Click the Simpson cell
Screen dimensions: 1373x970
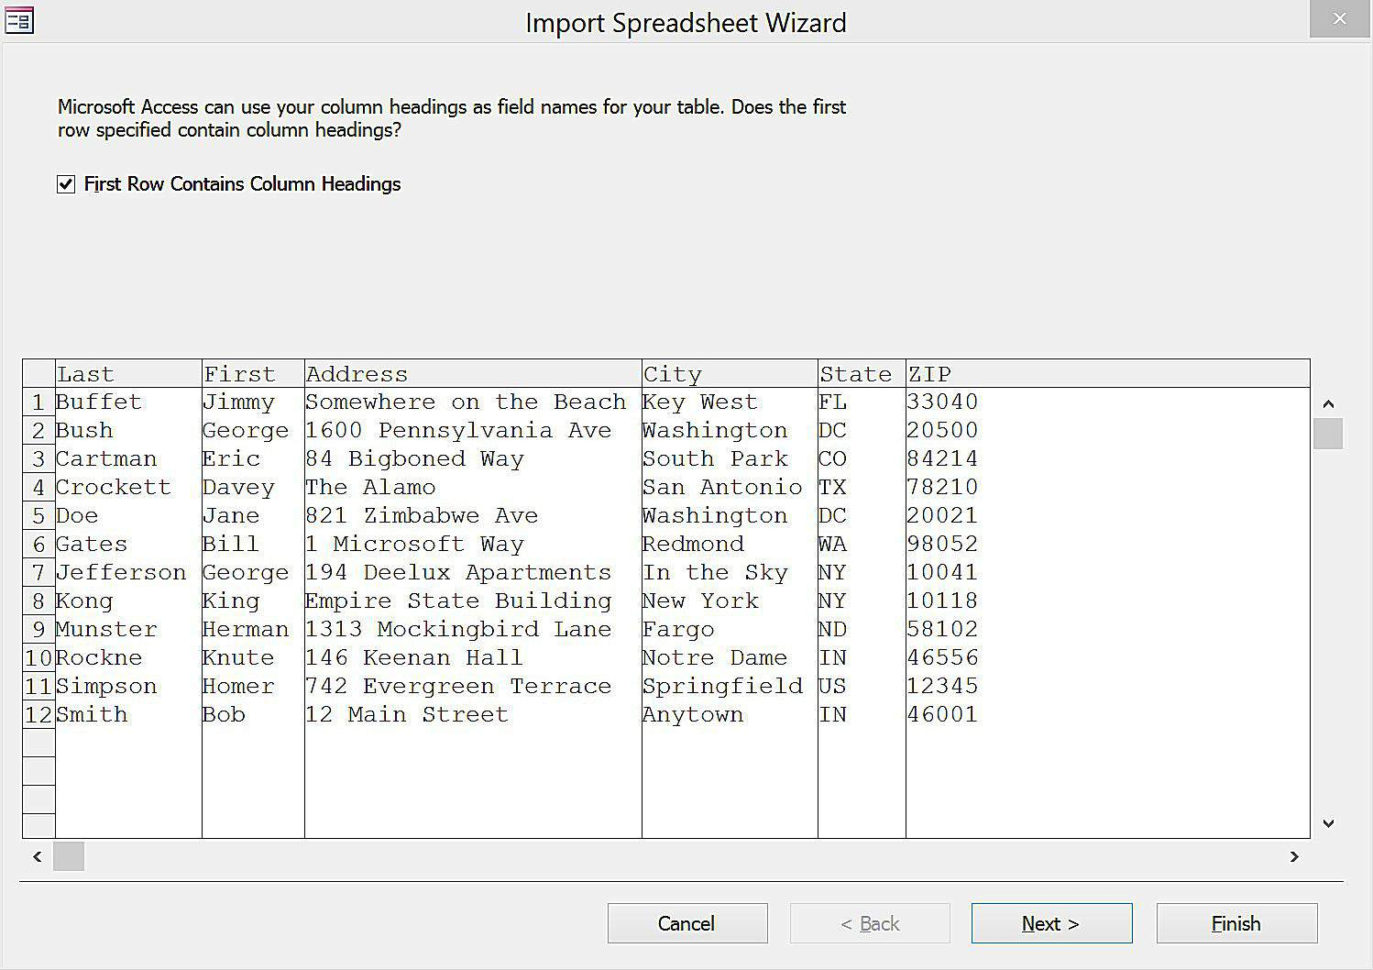coord(128,687)
